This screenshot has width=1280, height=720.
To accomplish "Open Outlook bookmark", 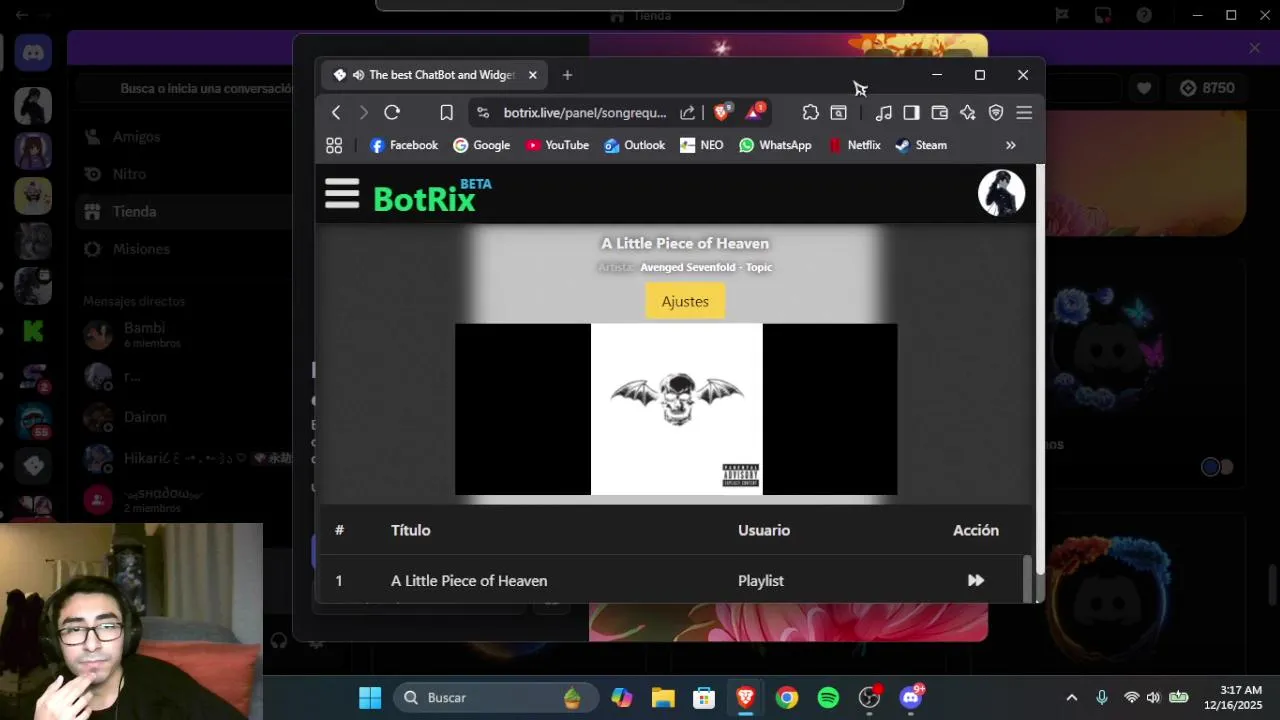I will (x=634, y=145).
